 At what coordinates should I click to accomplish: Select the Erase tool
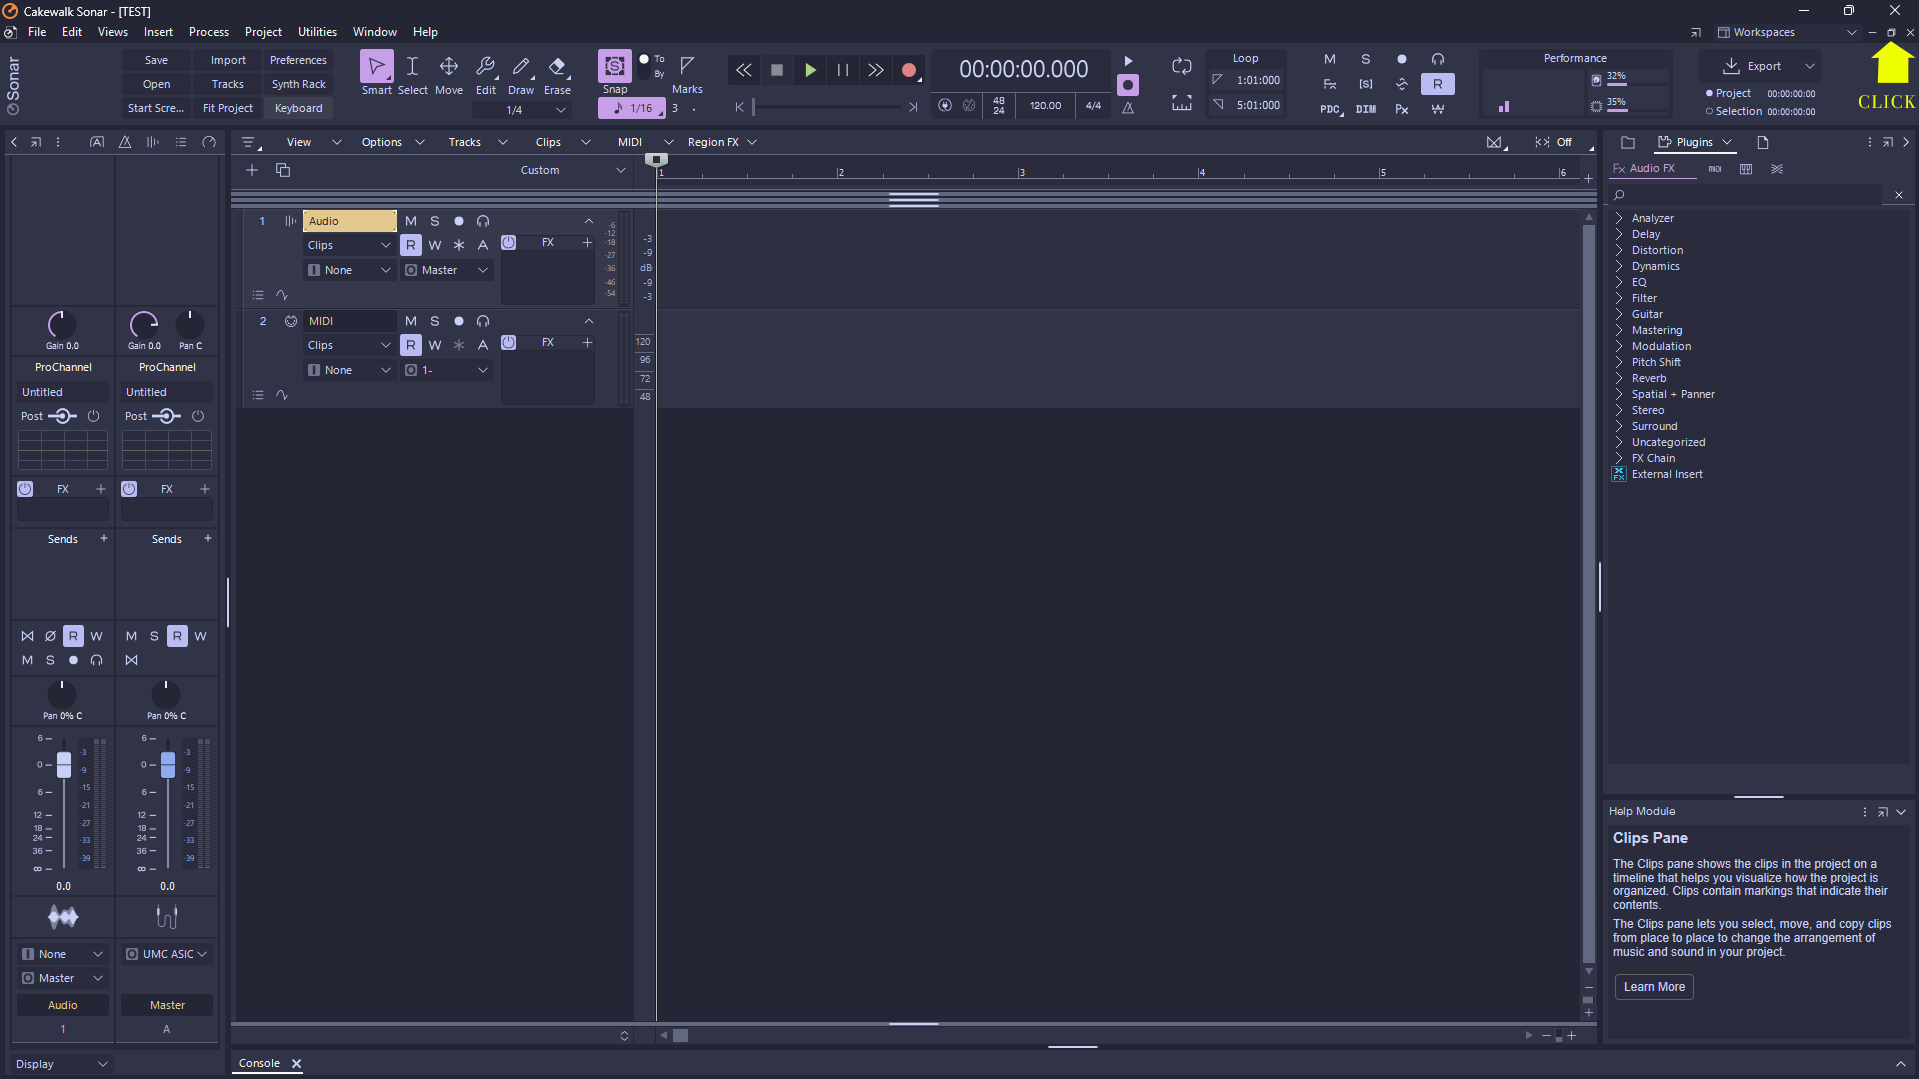pos(557,68)
